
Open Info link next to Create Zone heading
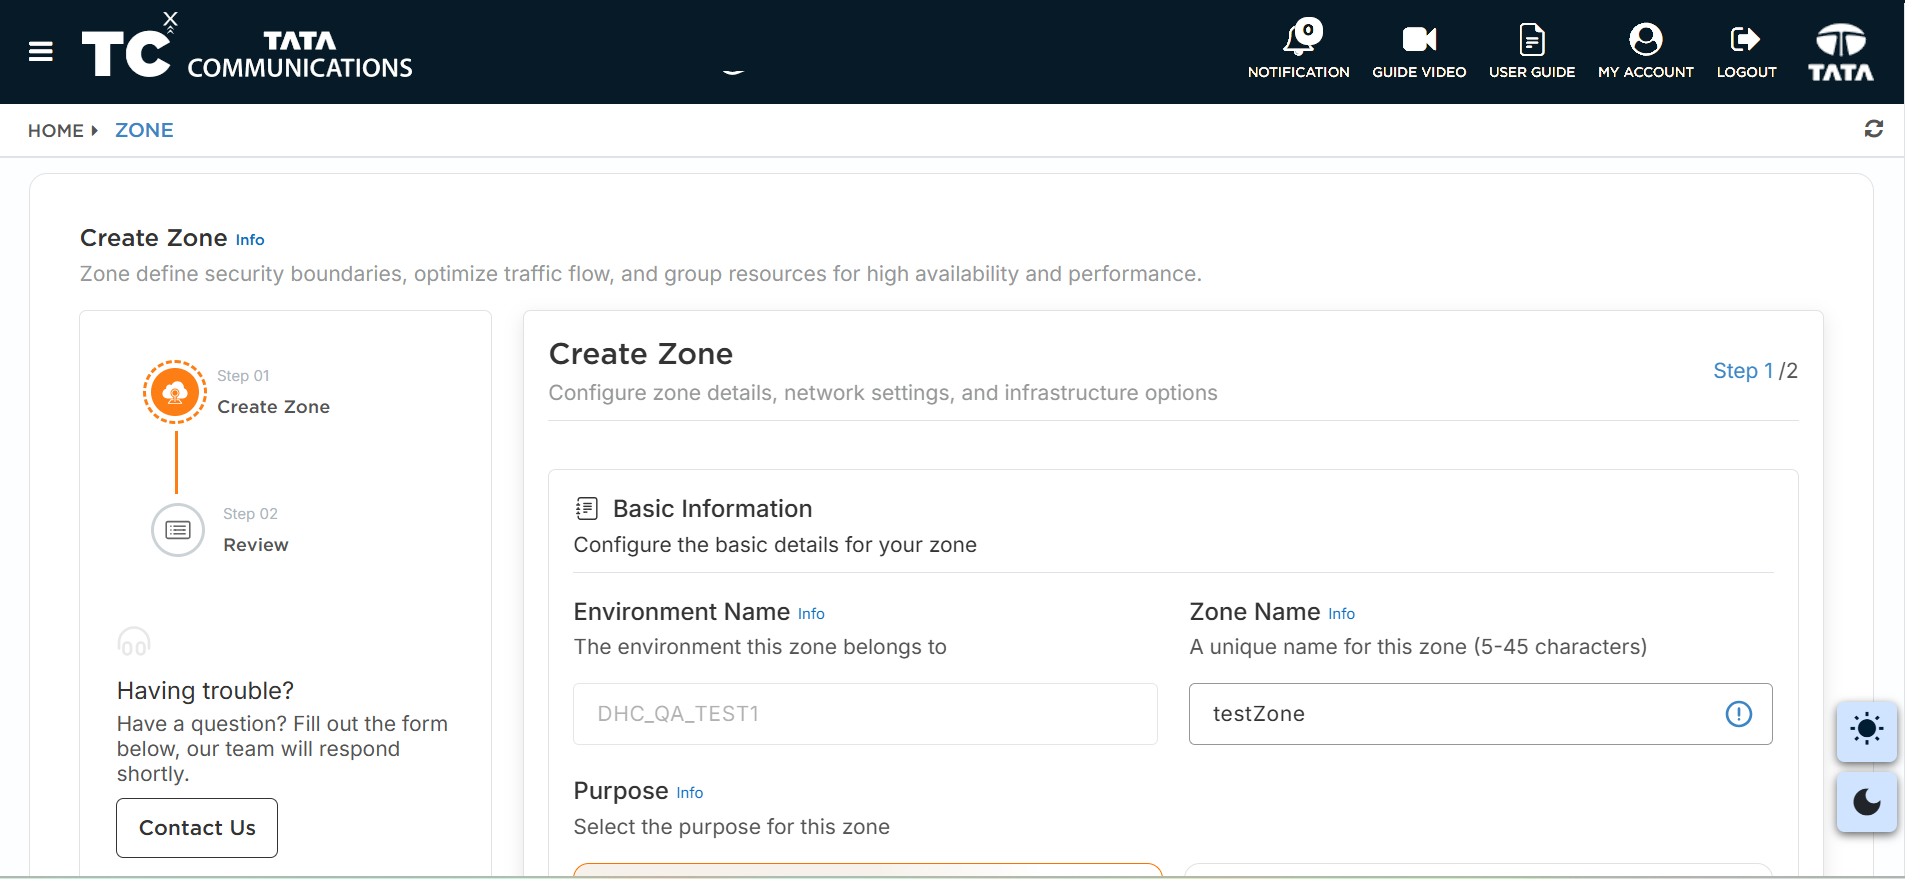[x=250, y=240]
